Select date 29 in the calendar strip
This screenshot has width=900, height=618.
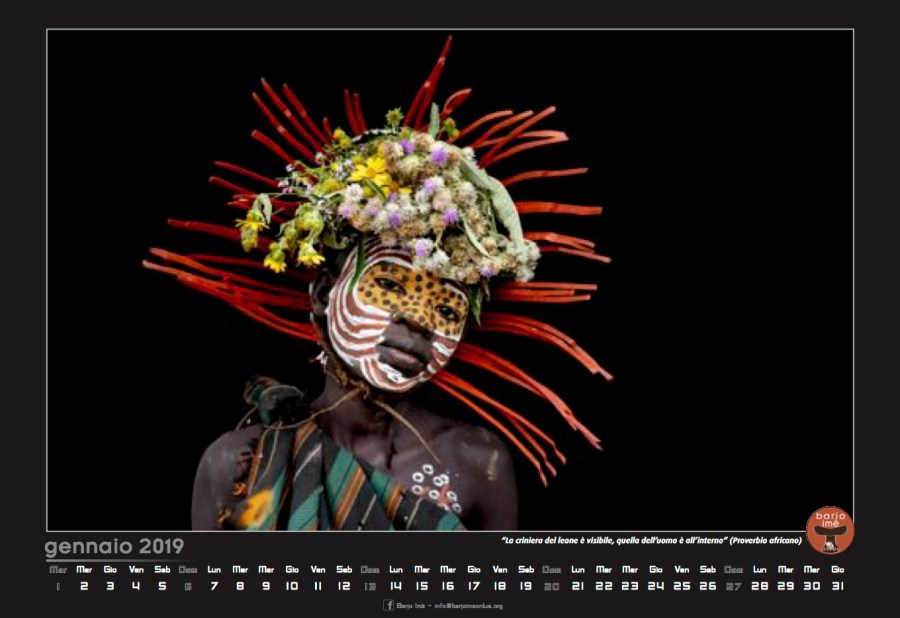(786, 586)
